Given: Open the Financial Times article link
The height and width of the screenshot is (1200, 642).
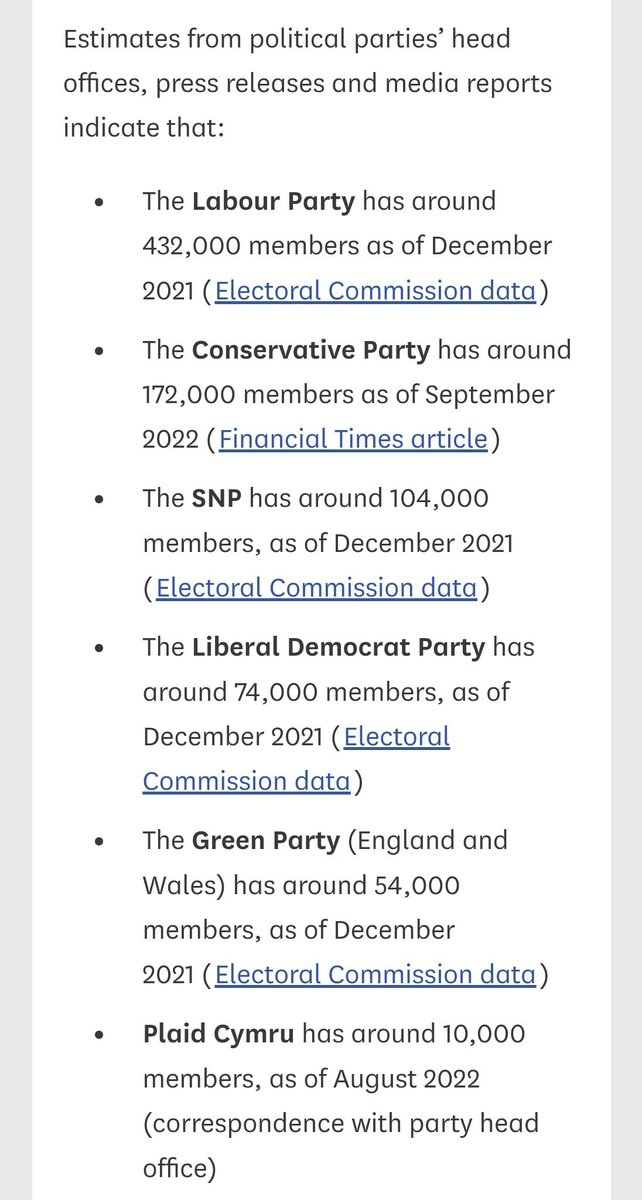Looking at the screenshot, I should [353, 439].
